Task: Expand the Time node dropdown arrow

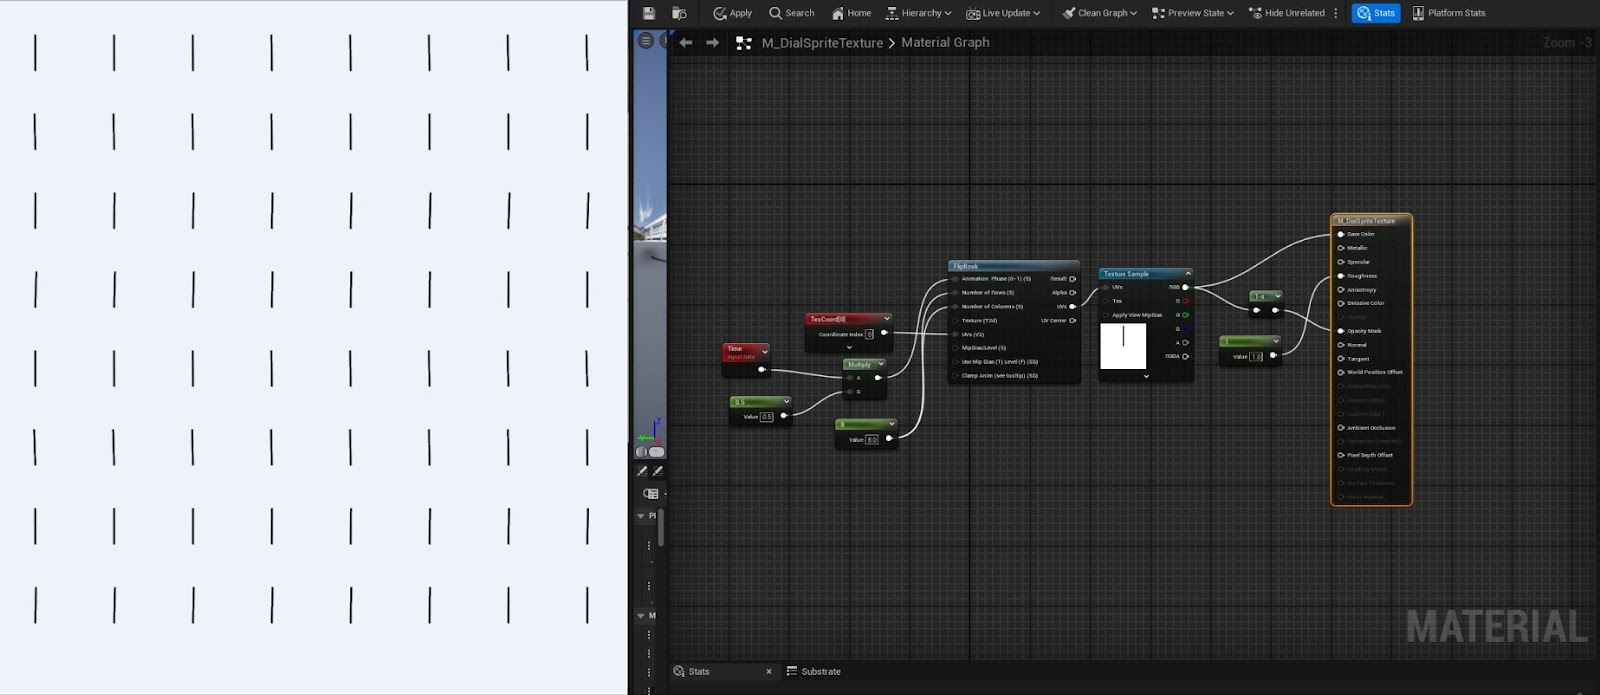Action: click(x=765, y=351)
